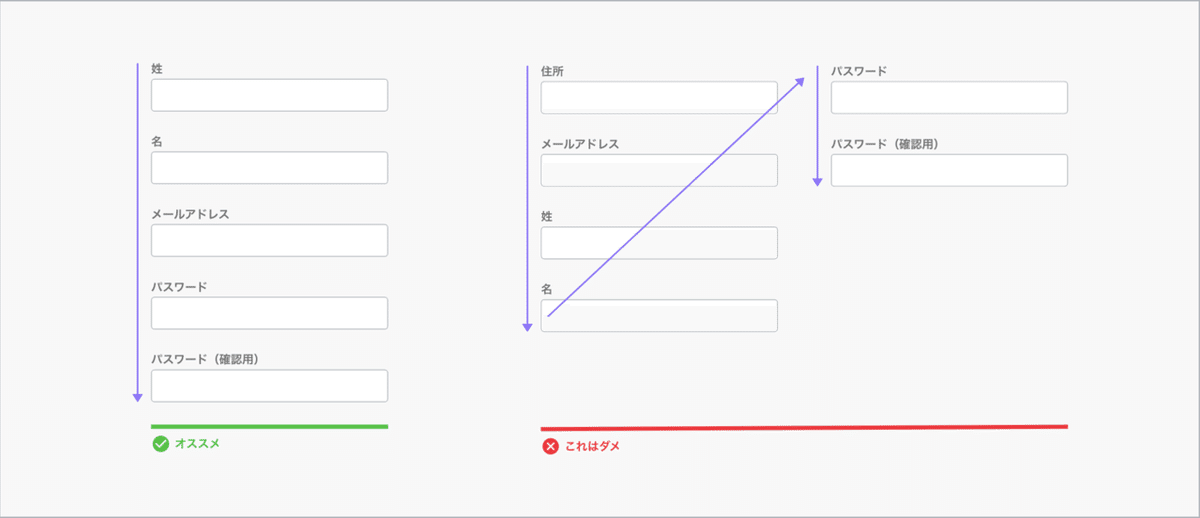Click パスワード input in the recommended single-column form
The image size is (1200, 518).
tap(269, 313)
